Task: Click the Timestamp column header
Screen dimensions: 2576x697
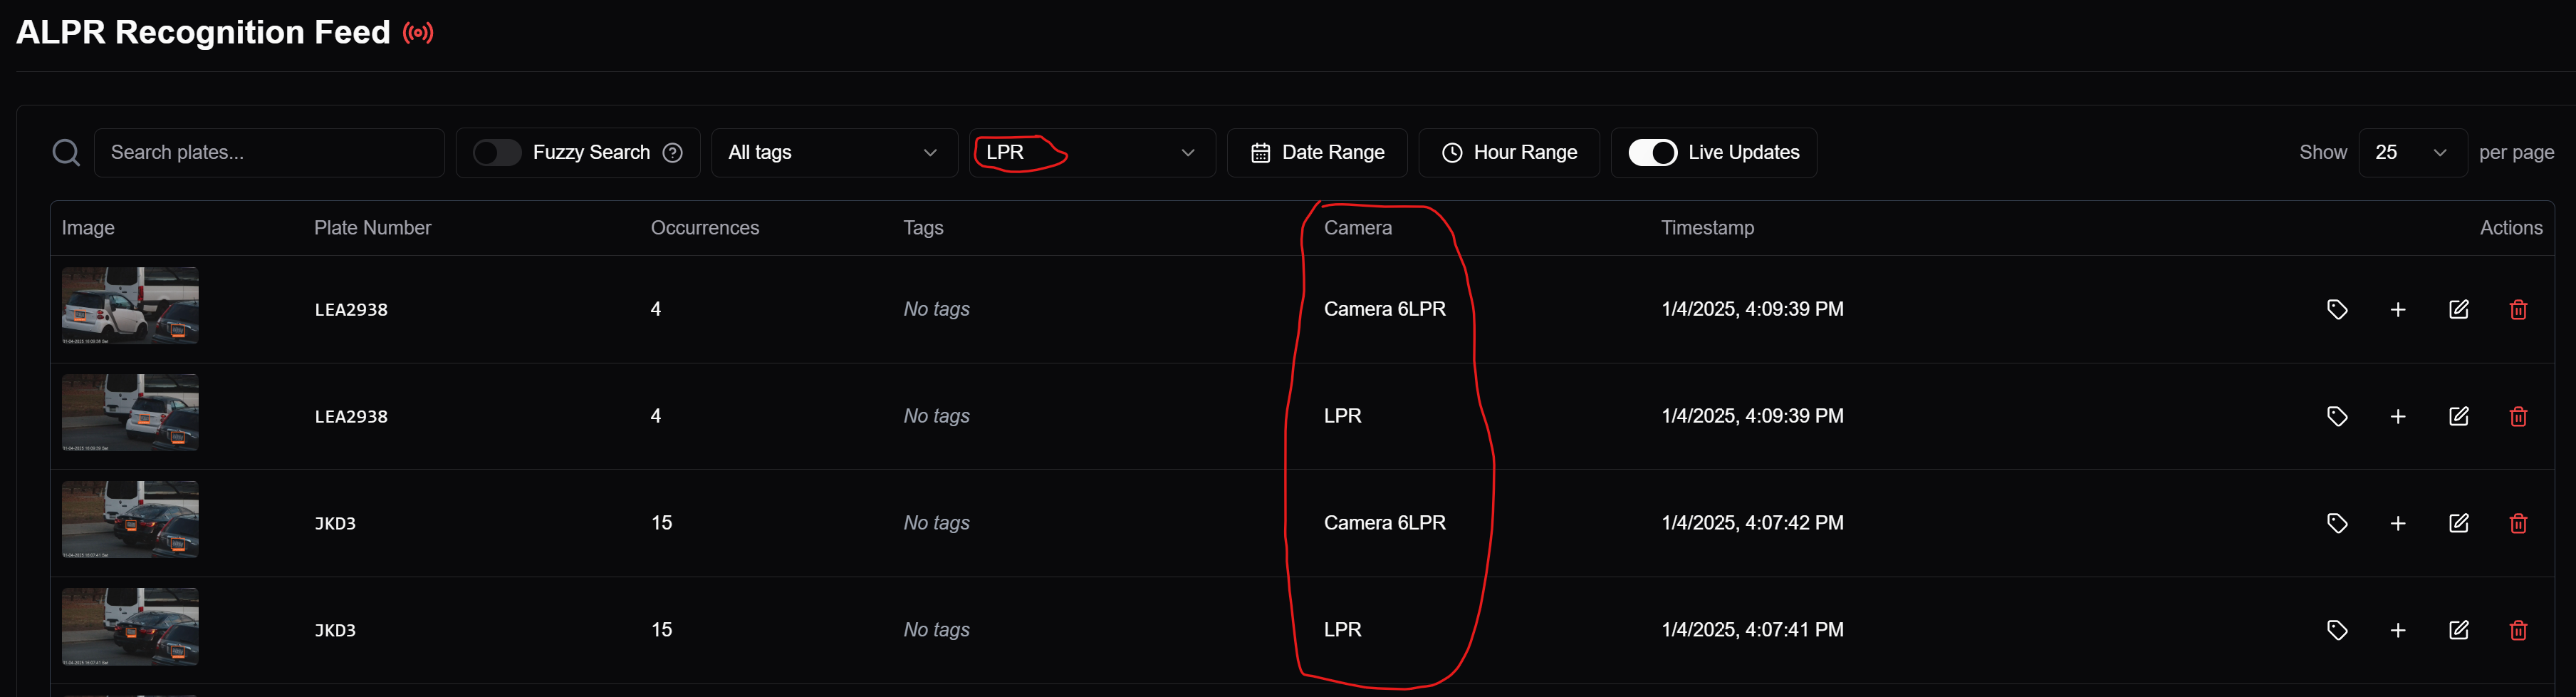Action: pos(1707,228)
